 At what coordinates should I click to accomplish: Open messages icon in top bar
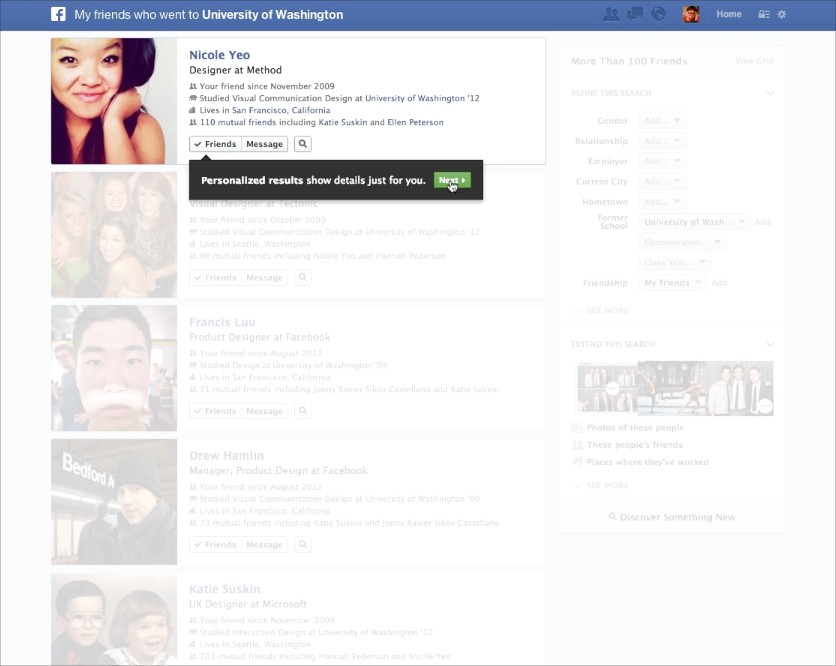634,14
